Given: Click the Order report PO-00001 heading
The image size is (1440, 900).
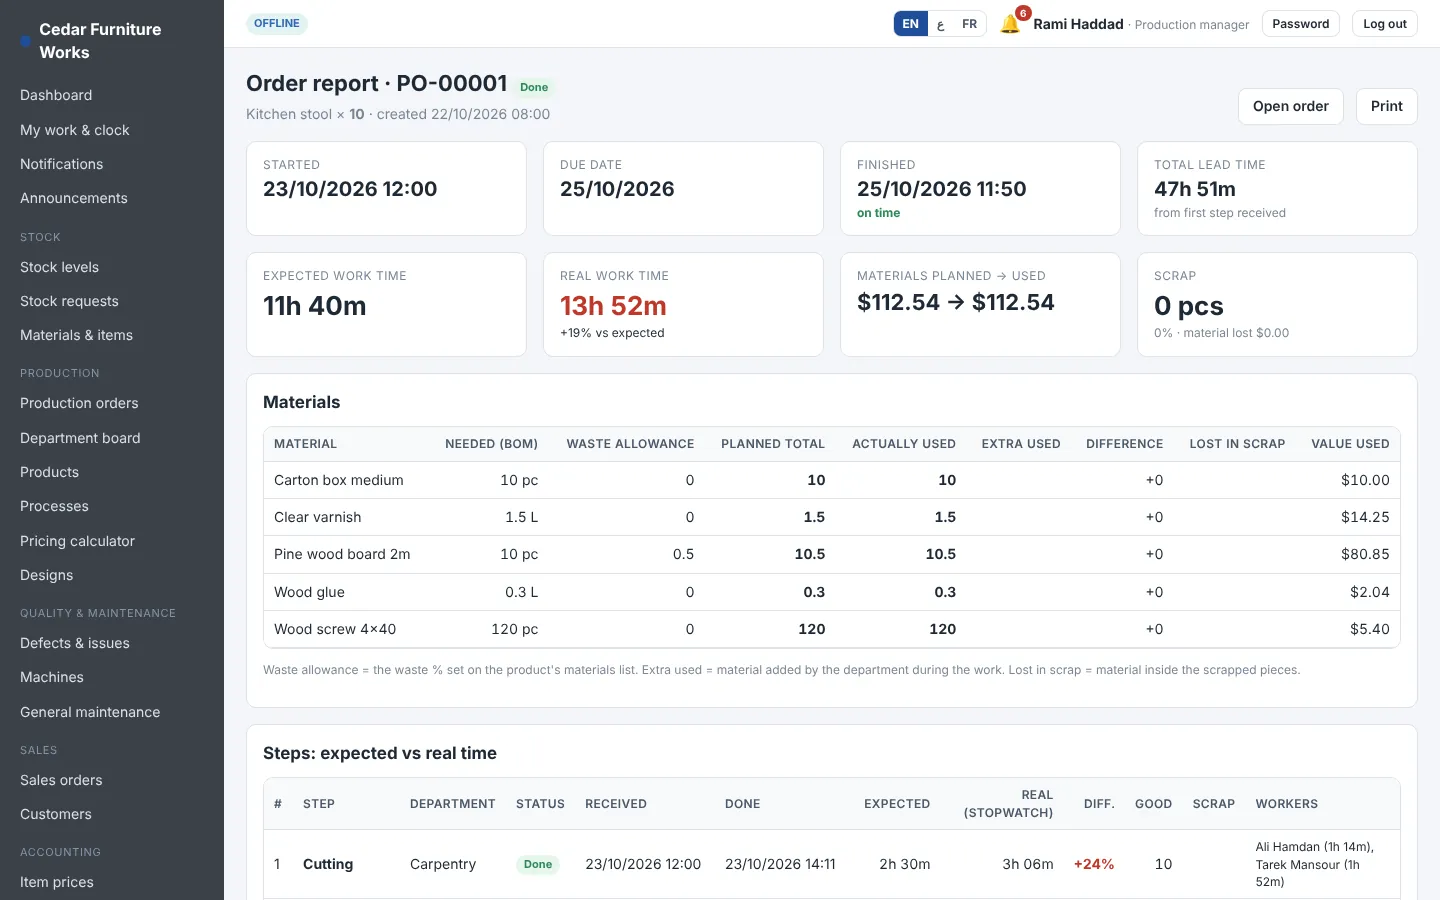Looking at the screenshot, I should tap(377, 83).
